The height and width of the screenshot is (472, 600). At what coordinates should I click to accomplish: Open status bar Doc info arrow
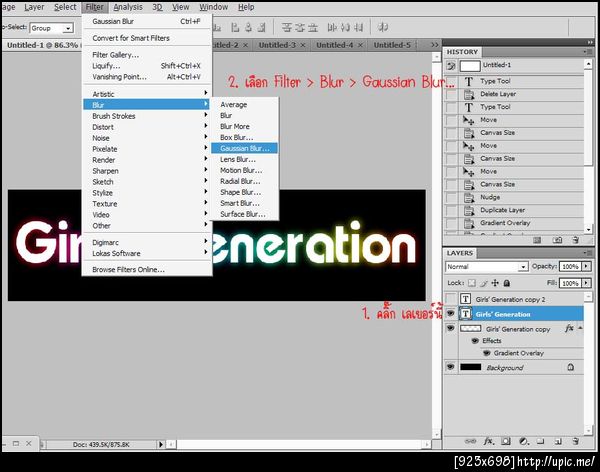pos(161,444)
